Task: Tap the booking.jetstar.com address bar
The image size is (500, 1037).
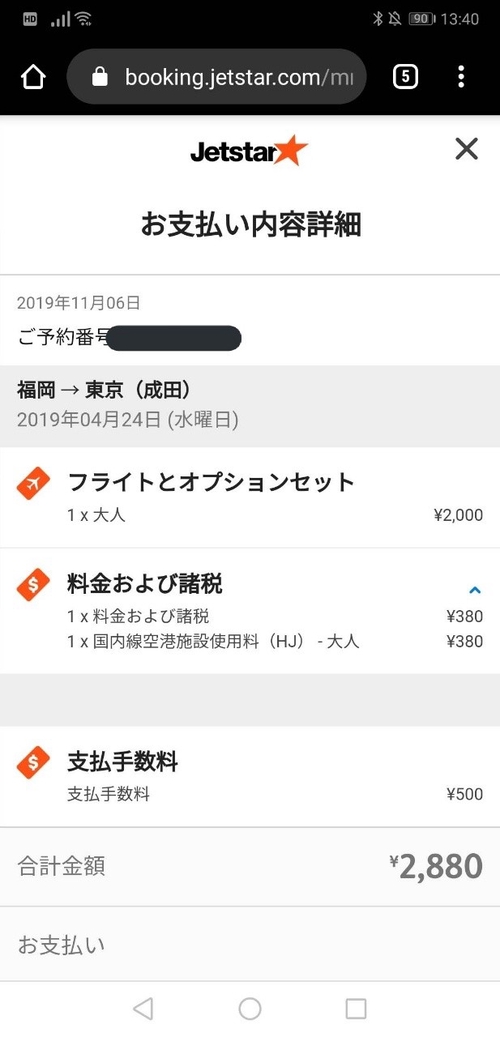Action: coord(217,77)
